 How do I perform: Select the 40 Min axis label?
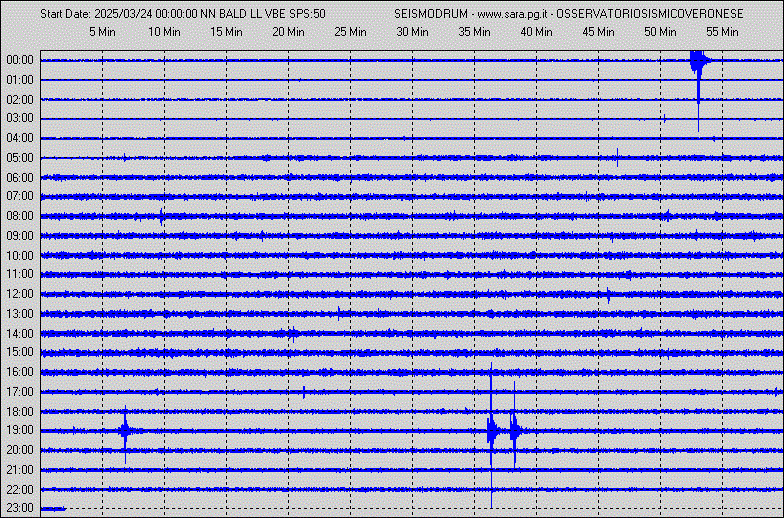point(536,32)
